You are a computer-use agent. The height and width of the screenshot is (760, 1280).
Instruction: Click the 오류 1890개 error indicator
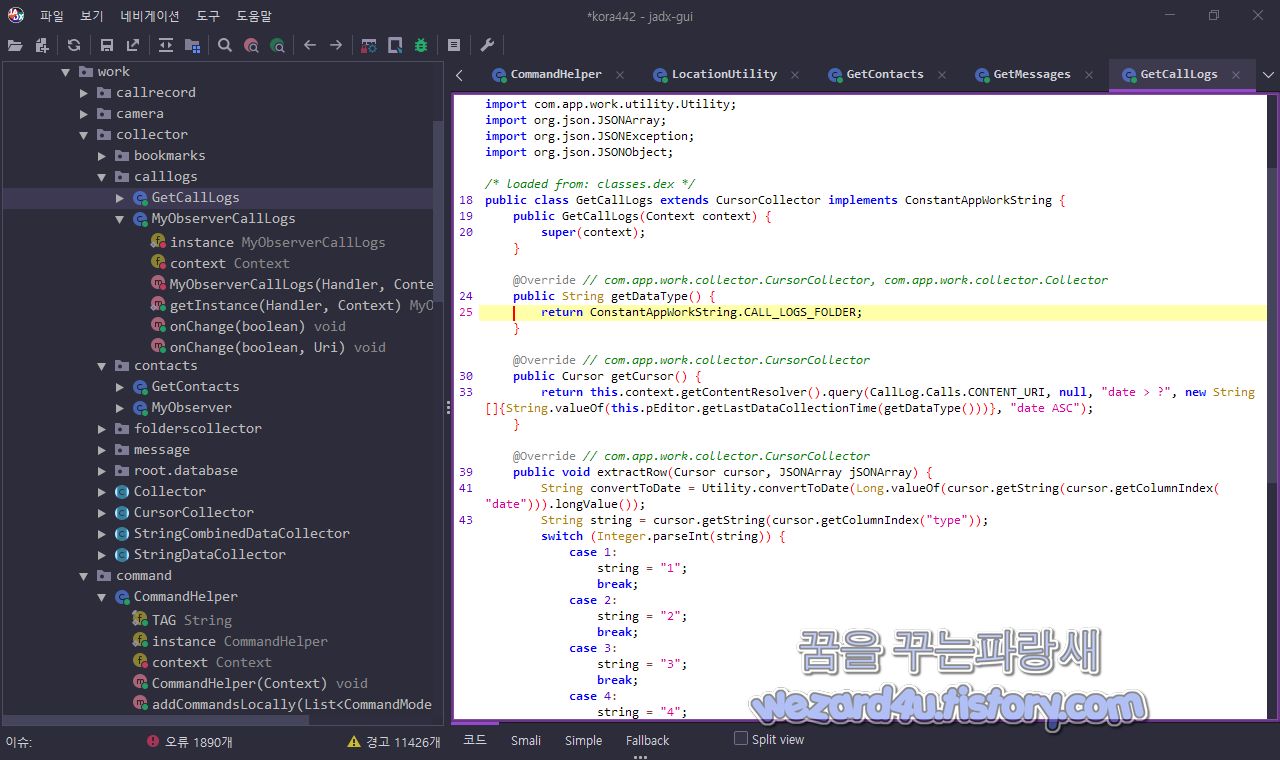[x=189, y=742]
